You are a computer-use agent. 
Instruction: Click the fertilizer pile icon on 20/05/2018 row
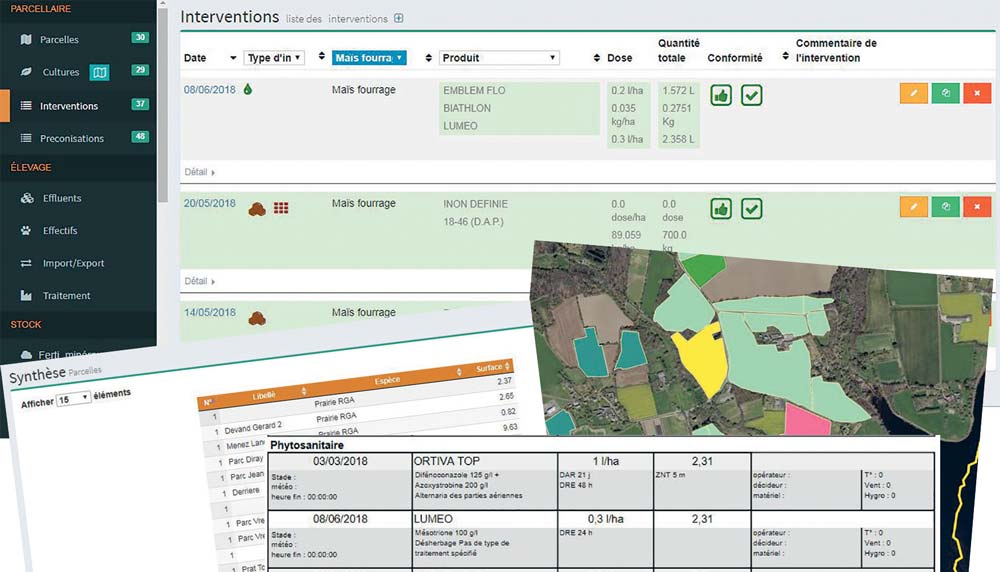point(257,209)
